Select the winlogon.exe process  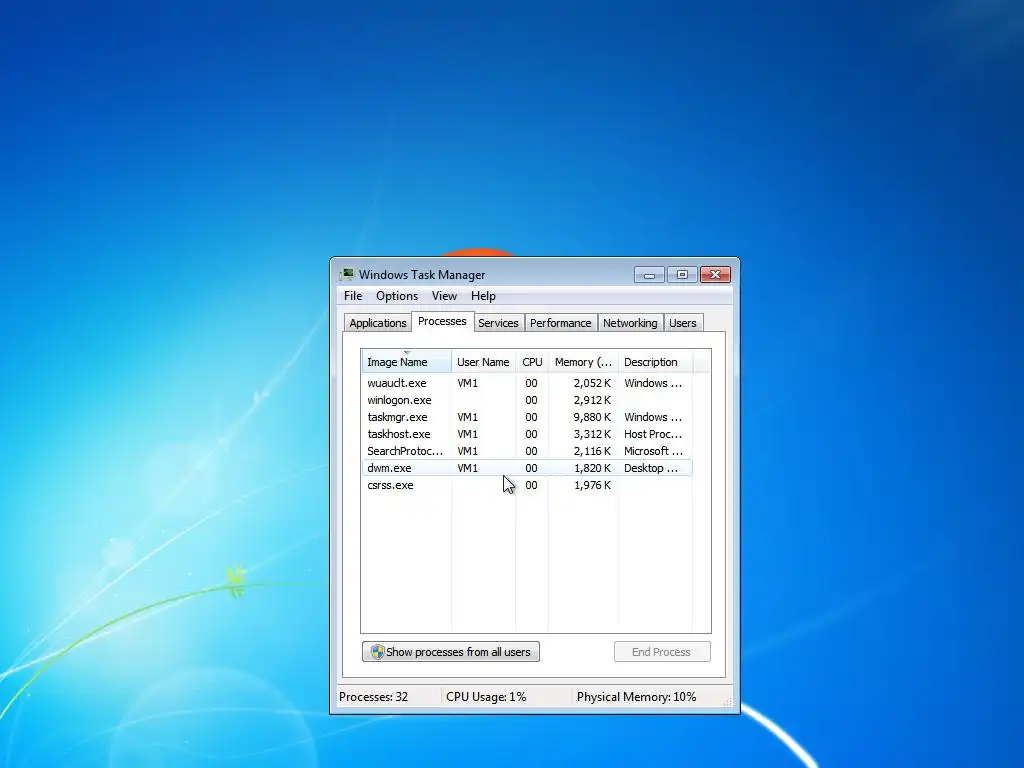pyautogui.click(x=526, y=400)
